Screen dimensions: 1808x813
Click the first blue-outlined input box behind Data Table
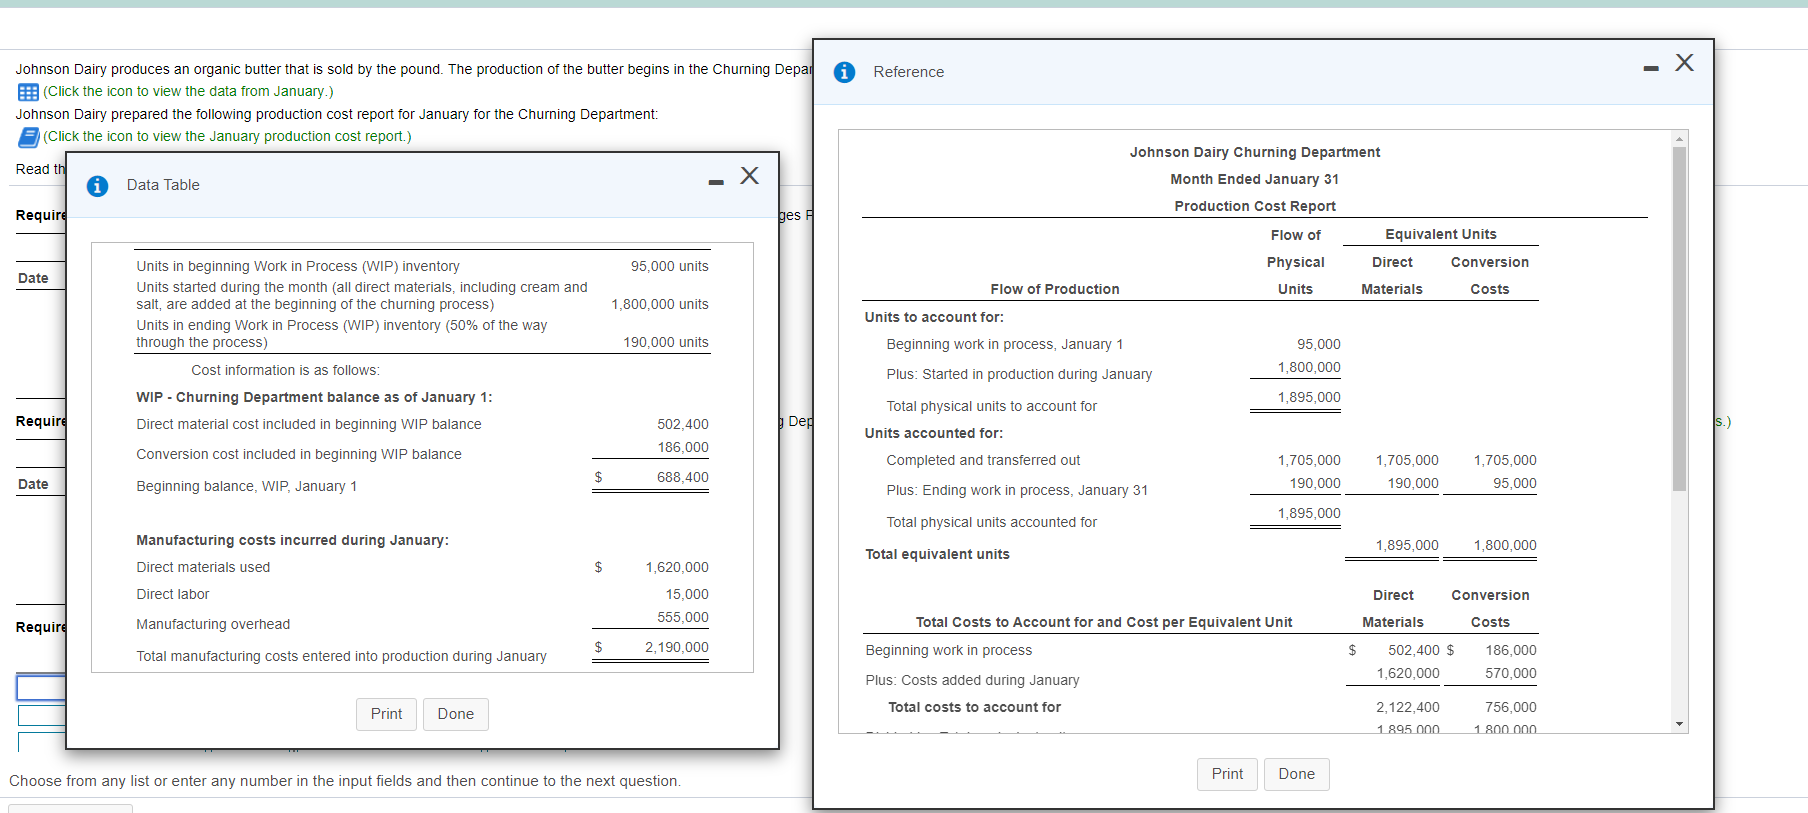click(41, 687)
